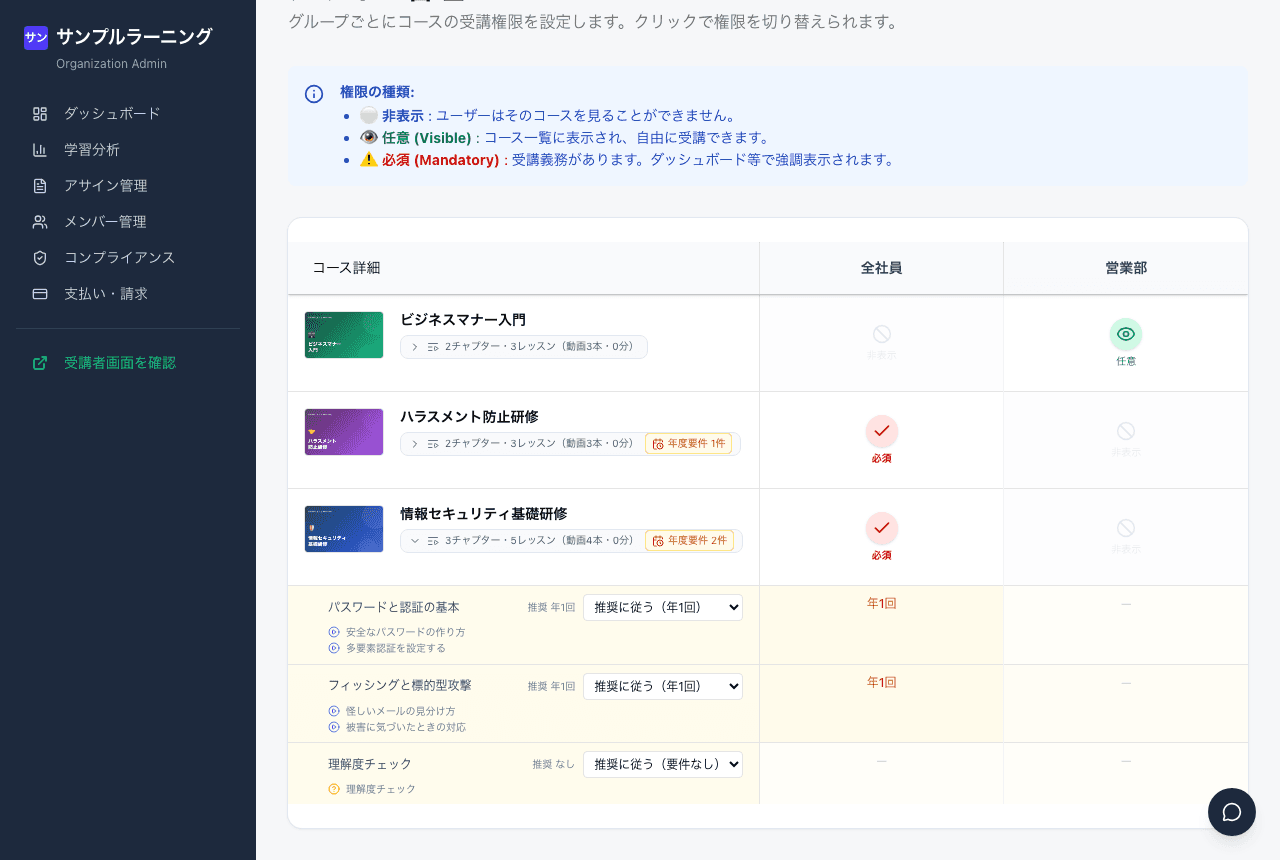
Task: Click the question icon beside 理解度チェック lesson
Action: (334, 789)
